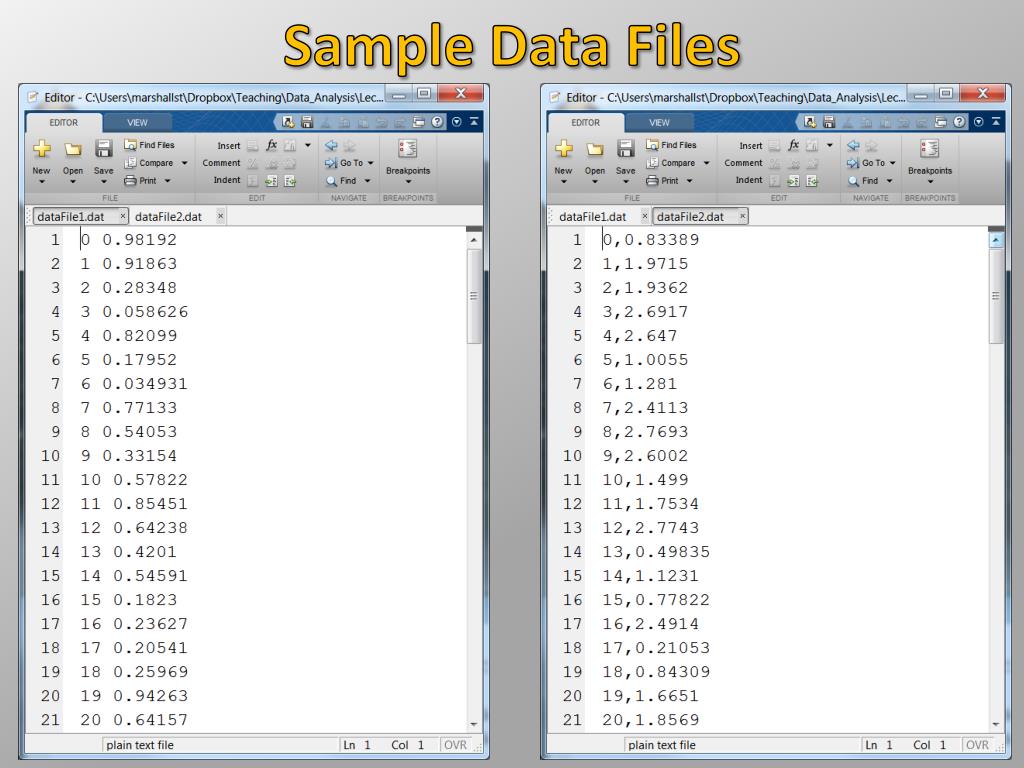Screen dimensions: 1024x768
Task: Click the Print button in left editor
Action: tap(141, 180)
